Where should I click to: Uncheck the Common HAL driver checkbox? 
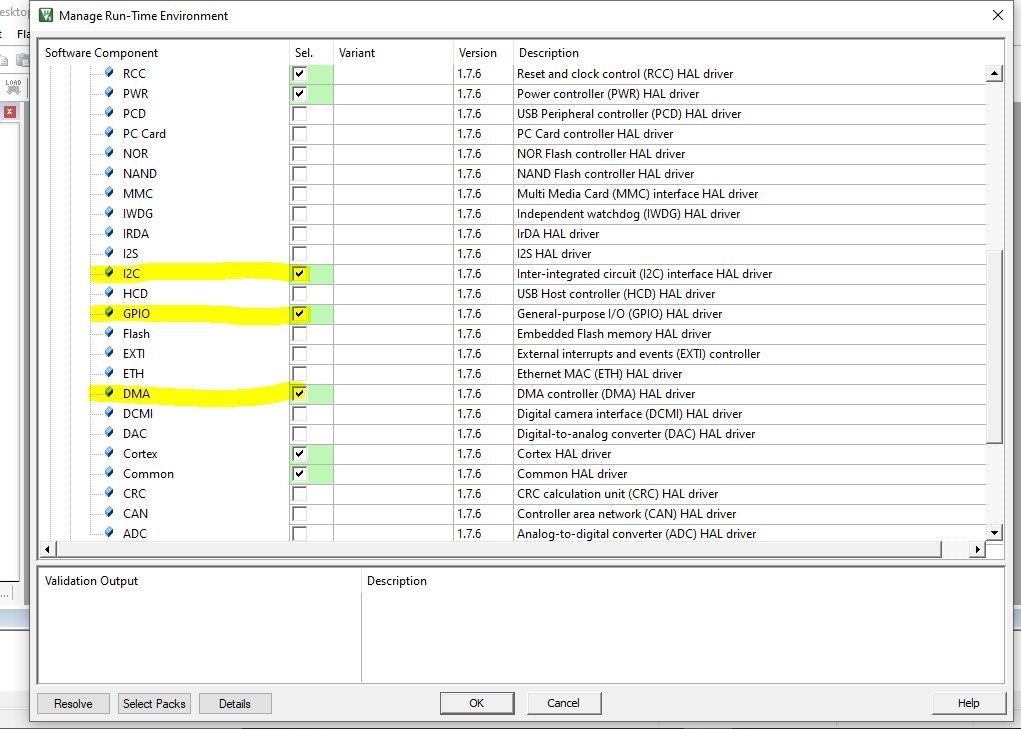tap(300, 474)
